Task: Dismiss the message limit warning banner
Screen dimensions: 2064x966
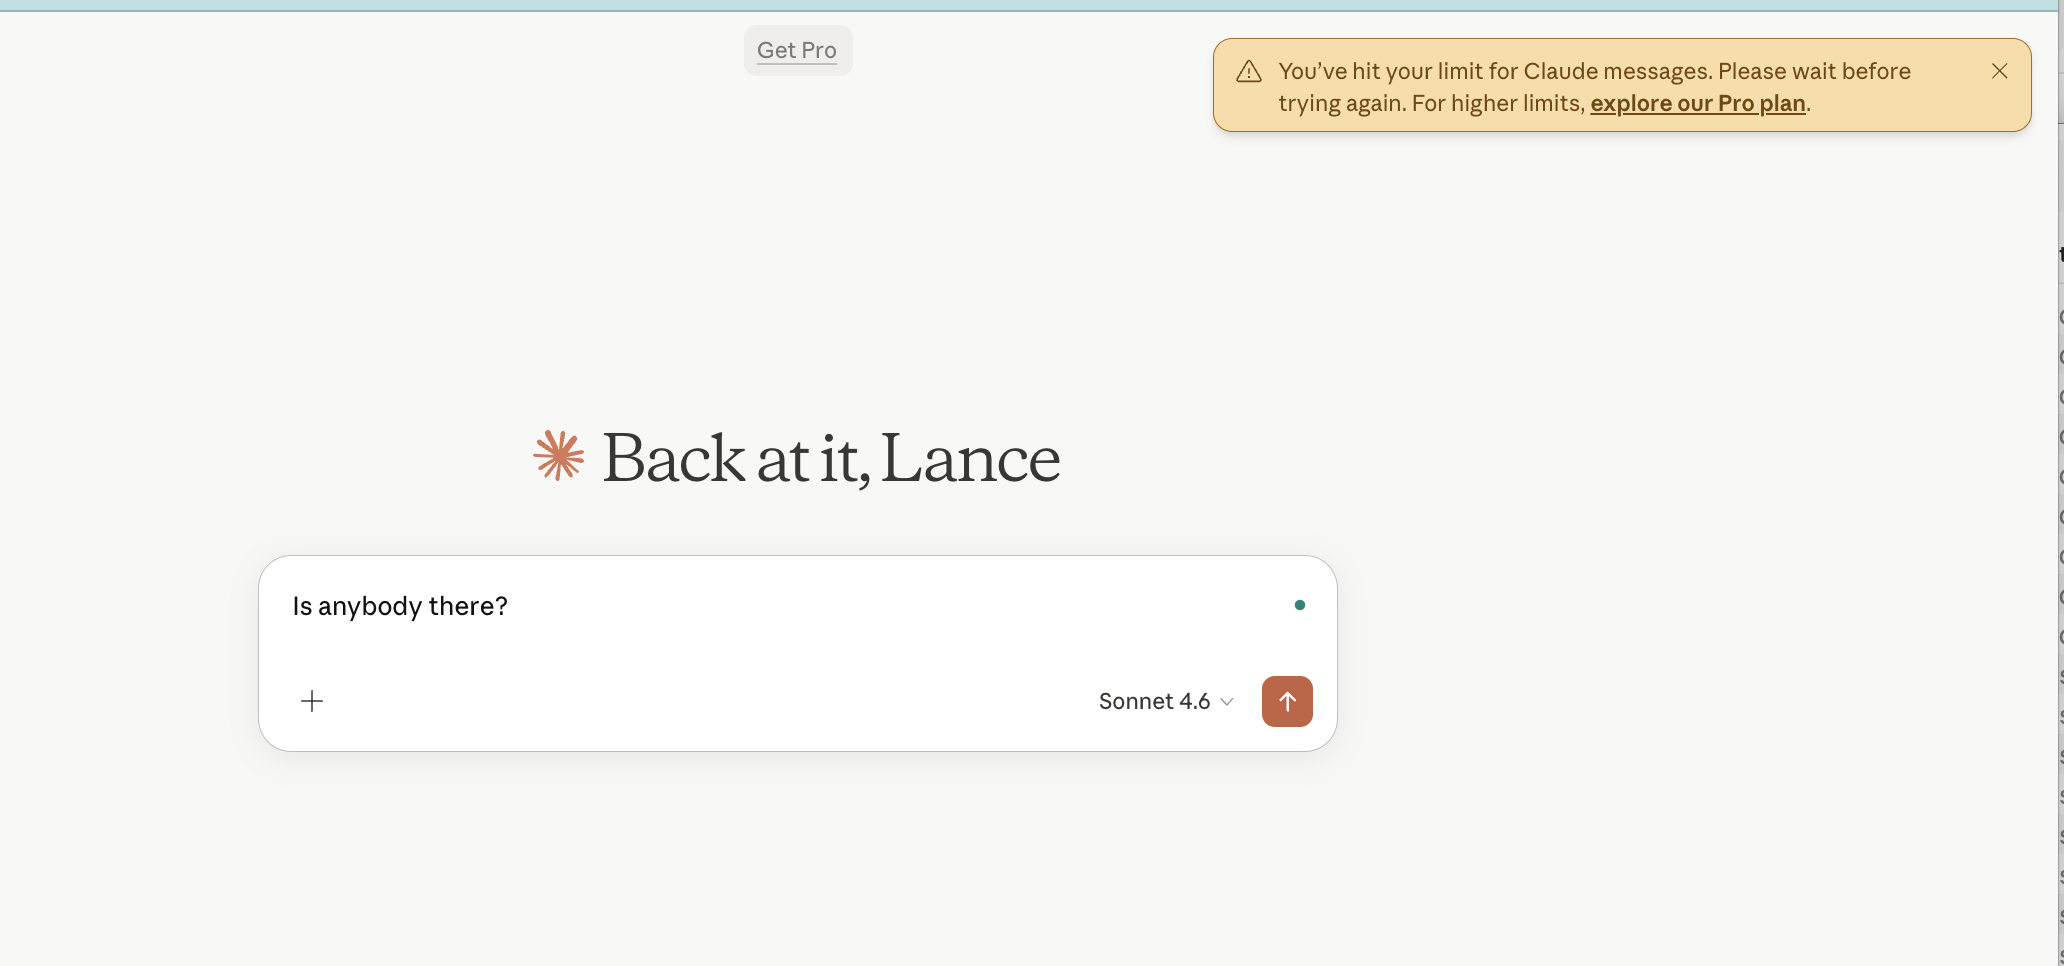Action: tap(1999, 71)
